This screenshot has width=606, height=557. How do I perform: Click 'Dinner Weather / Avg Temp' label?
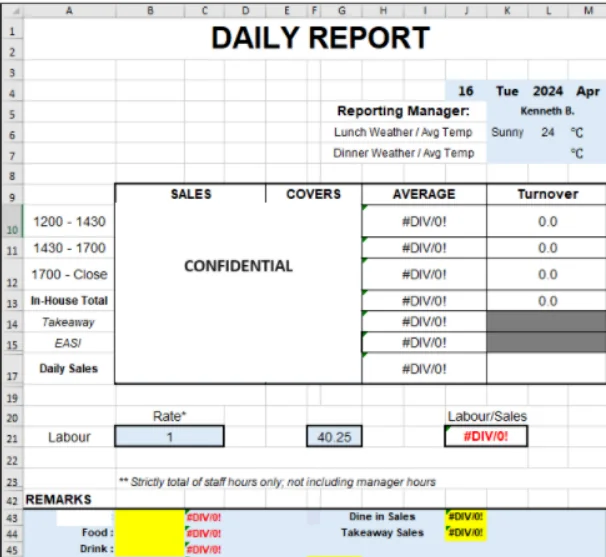(x=403, y=153)
